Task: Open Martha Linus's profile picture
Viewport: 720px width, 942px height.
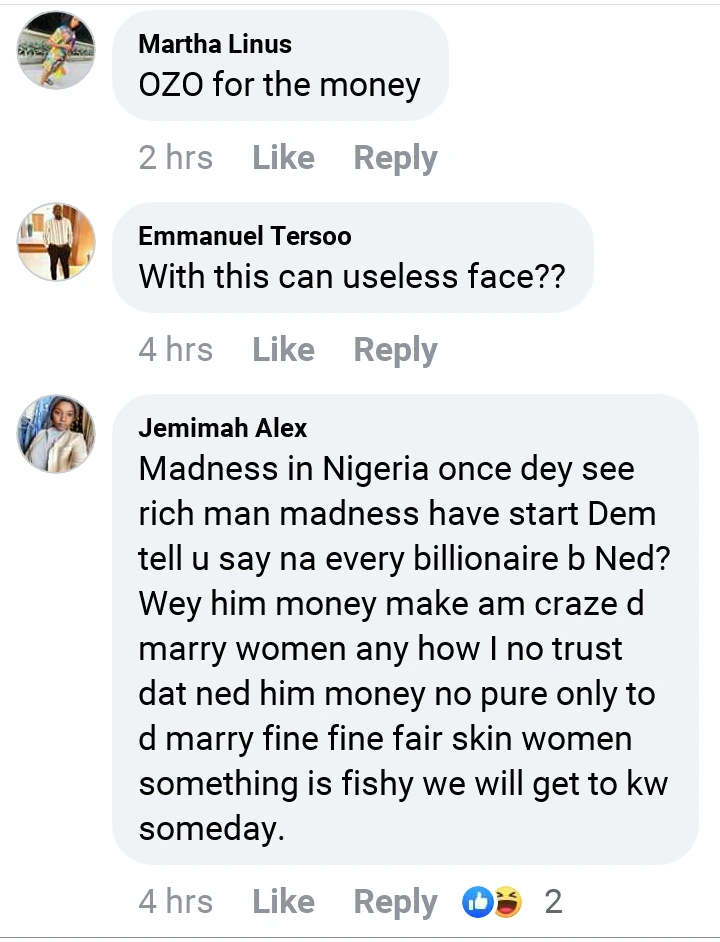Action: tap(56, 50)
